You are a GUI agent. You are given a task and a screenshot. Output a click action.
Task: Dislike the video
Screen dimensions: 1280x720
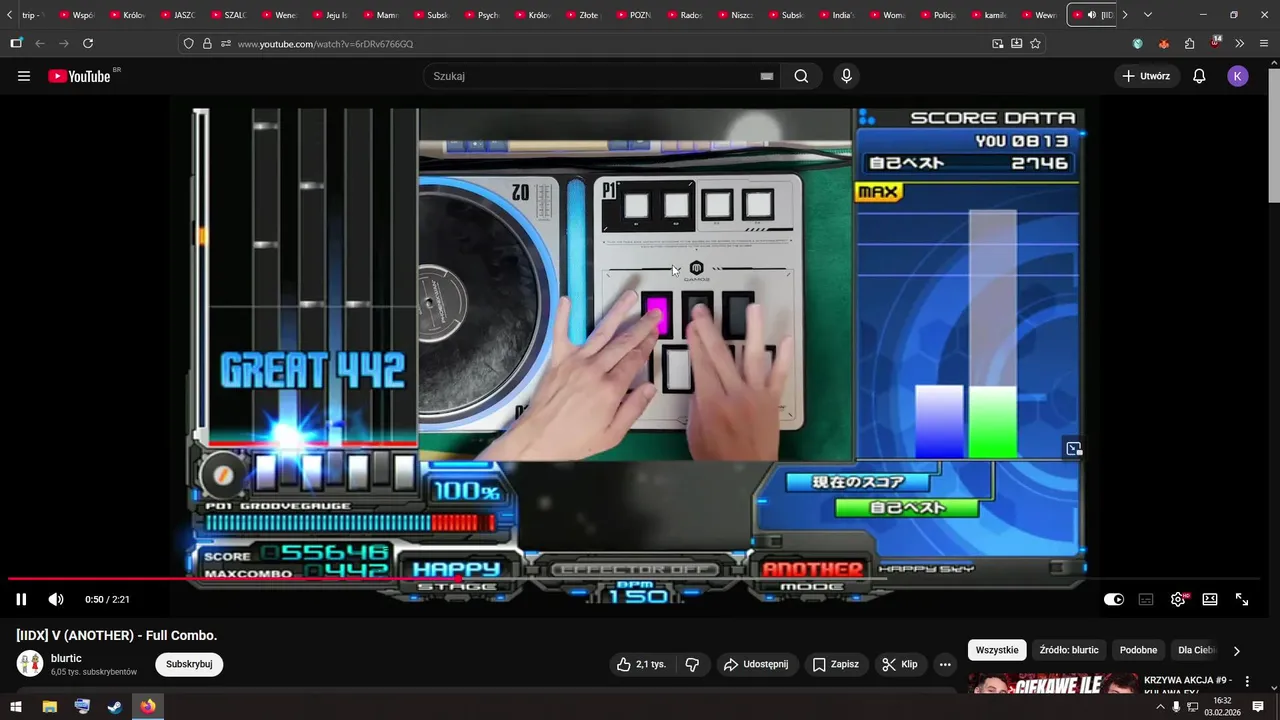[692, 664]
